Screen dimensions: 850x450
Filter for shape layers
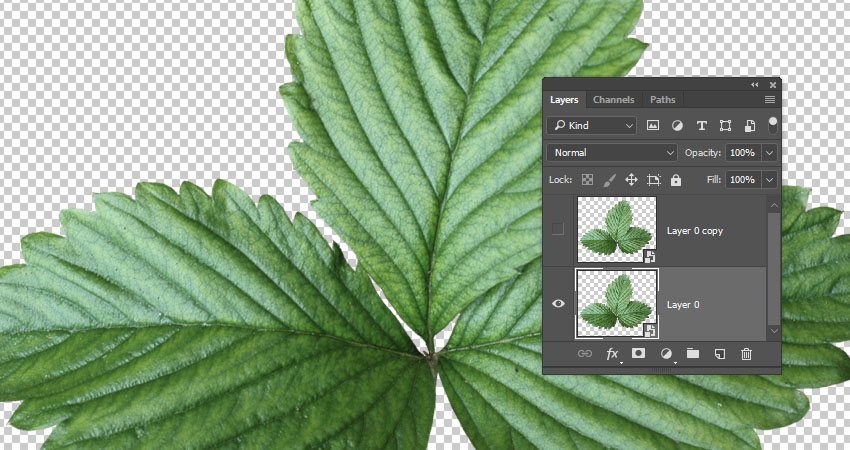[725, 126]
